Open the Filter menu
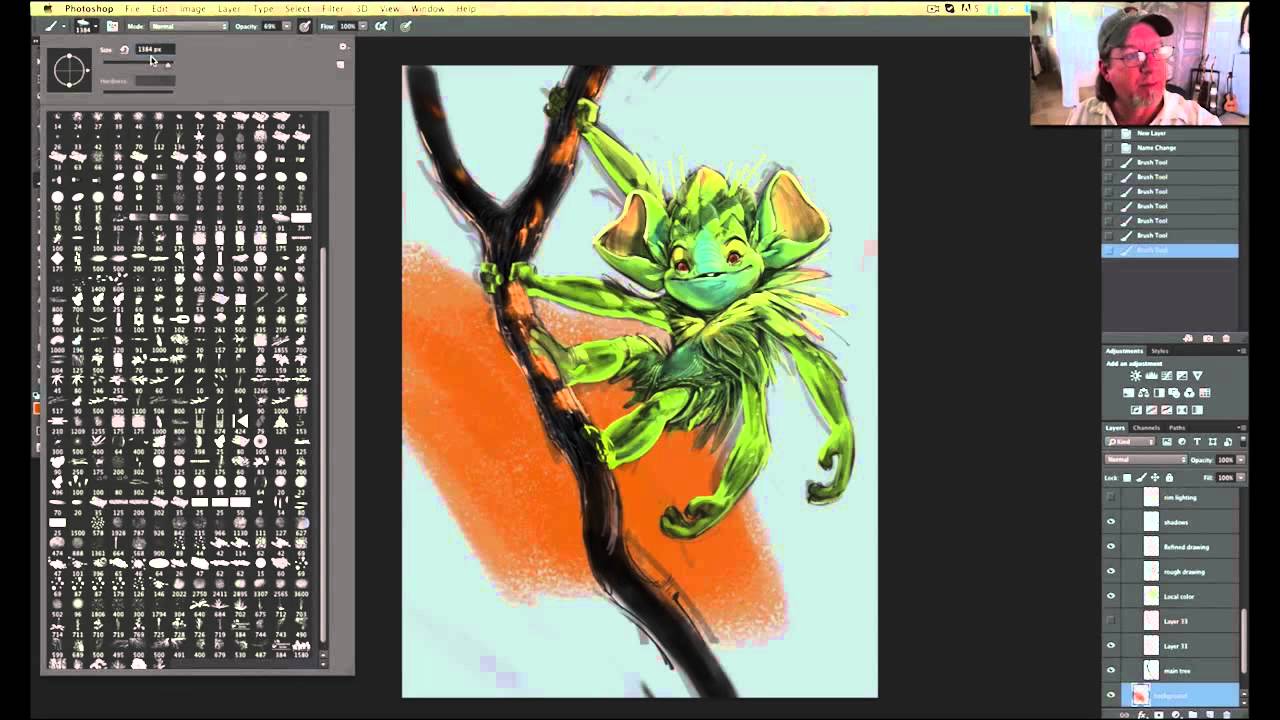Image resolution: width=1280 pixels, height=720 pixels. (333, 8)
